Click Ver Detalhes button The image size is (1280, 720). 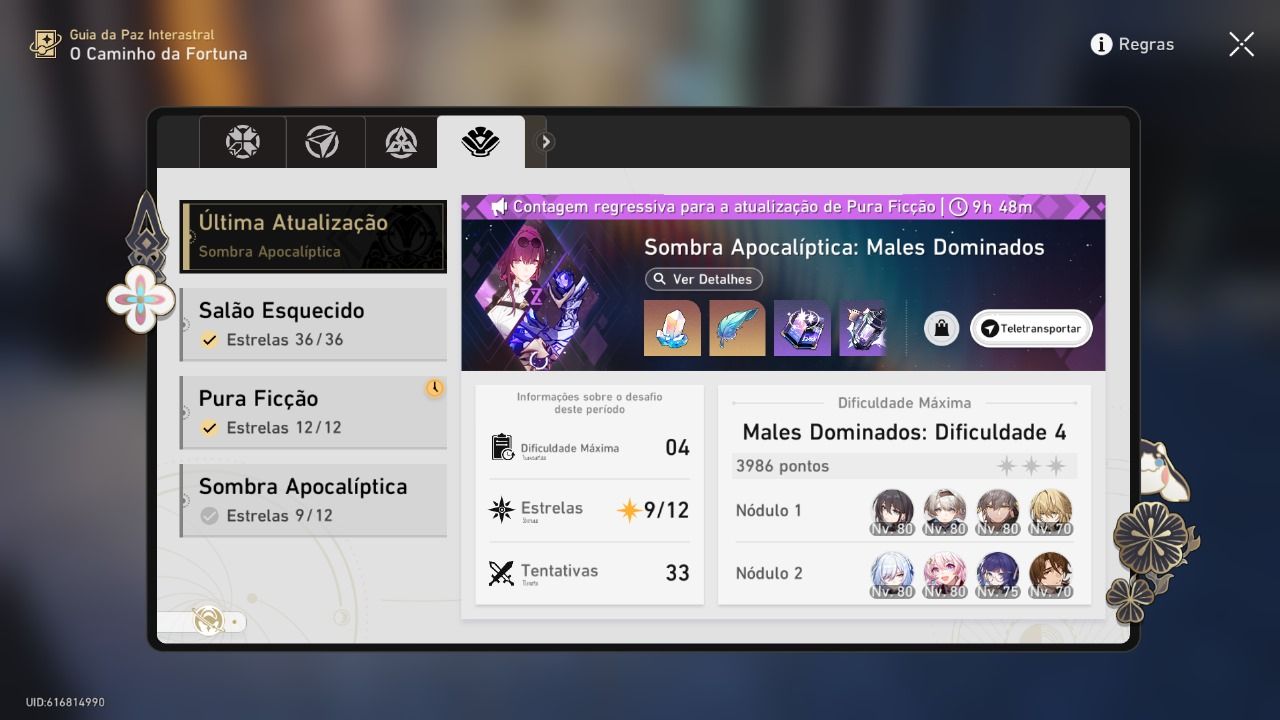pyautogui.click(x=704, y=279)
